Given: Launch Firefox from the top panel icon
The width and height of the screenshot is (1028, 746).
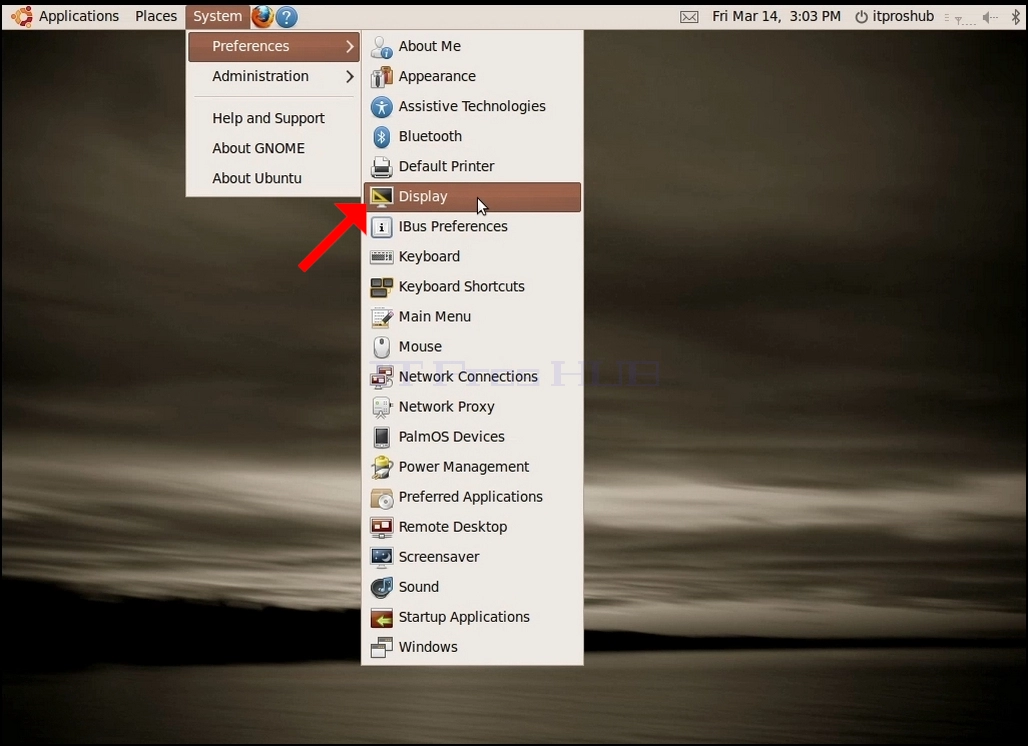Looking at the screenshot, I should (x=262, y=16).
